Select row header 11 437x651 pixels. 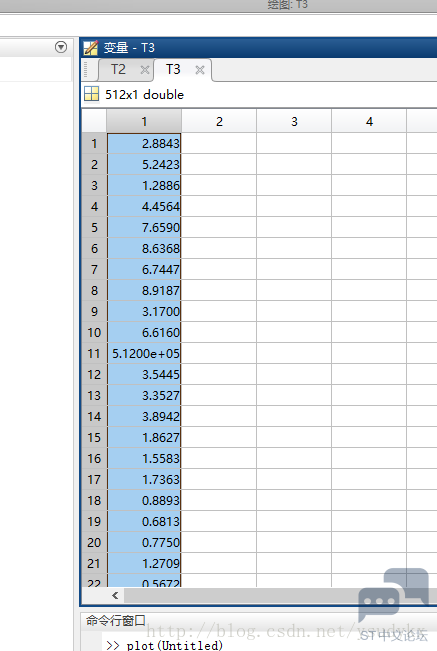pos(94,354)
